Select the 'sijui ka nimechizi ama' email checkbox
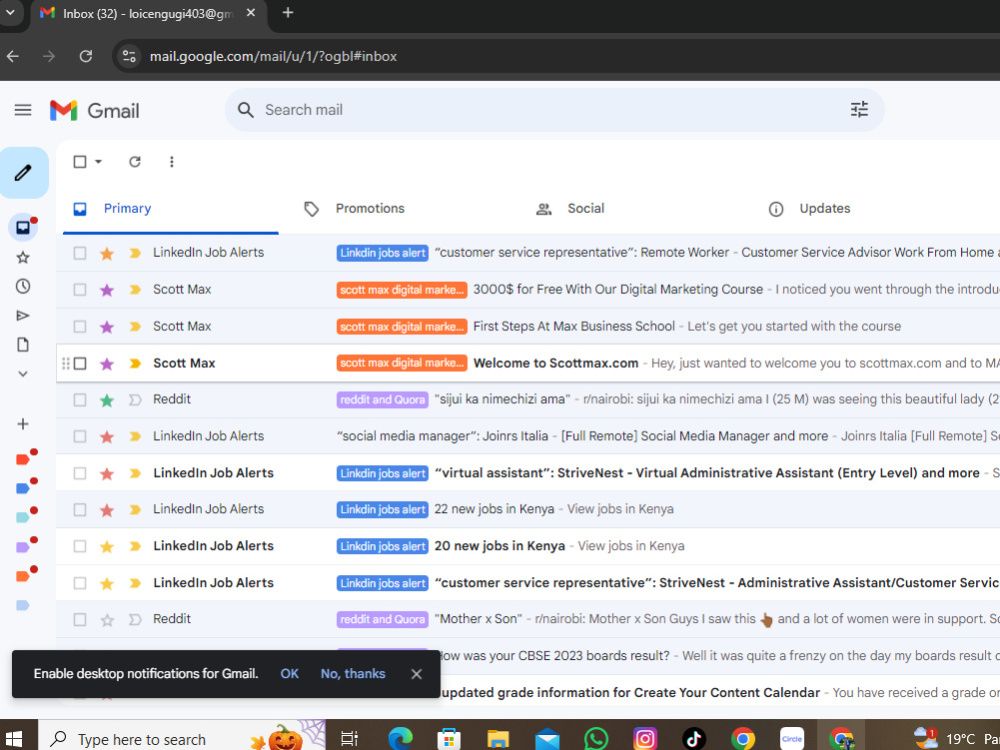The width and height of the screenshot is (1000, 750). pyautogui.click(x=80, y=400)
